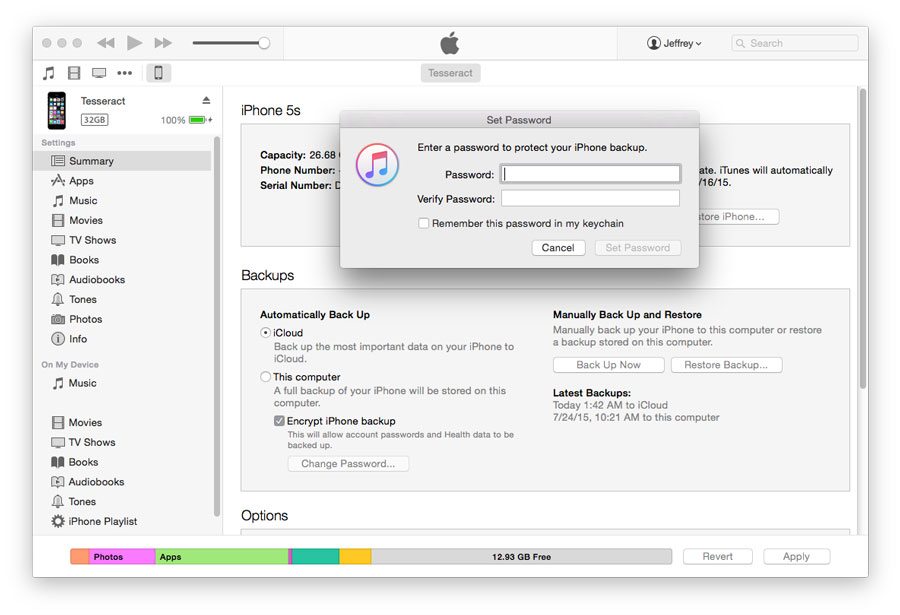
Task: Click the Apply button
Action: (796, 556)
